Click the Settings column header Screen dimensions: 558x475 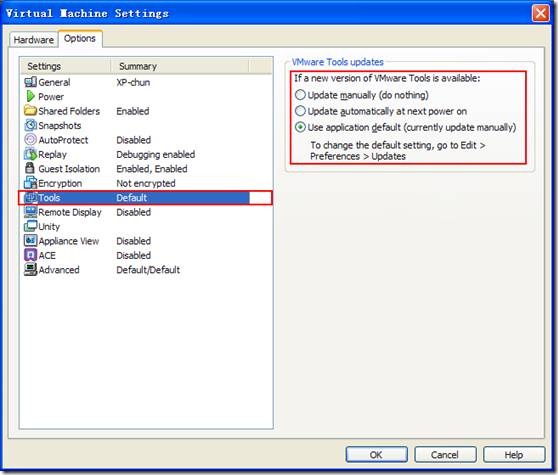point(65,66)
